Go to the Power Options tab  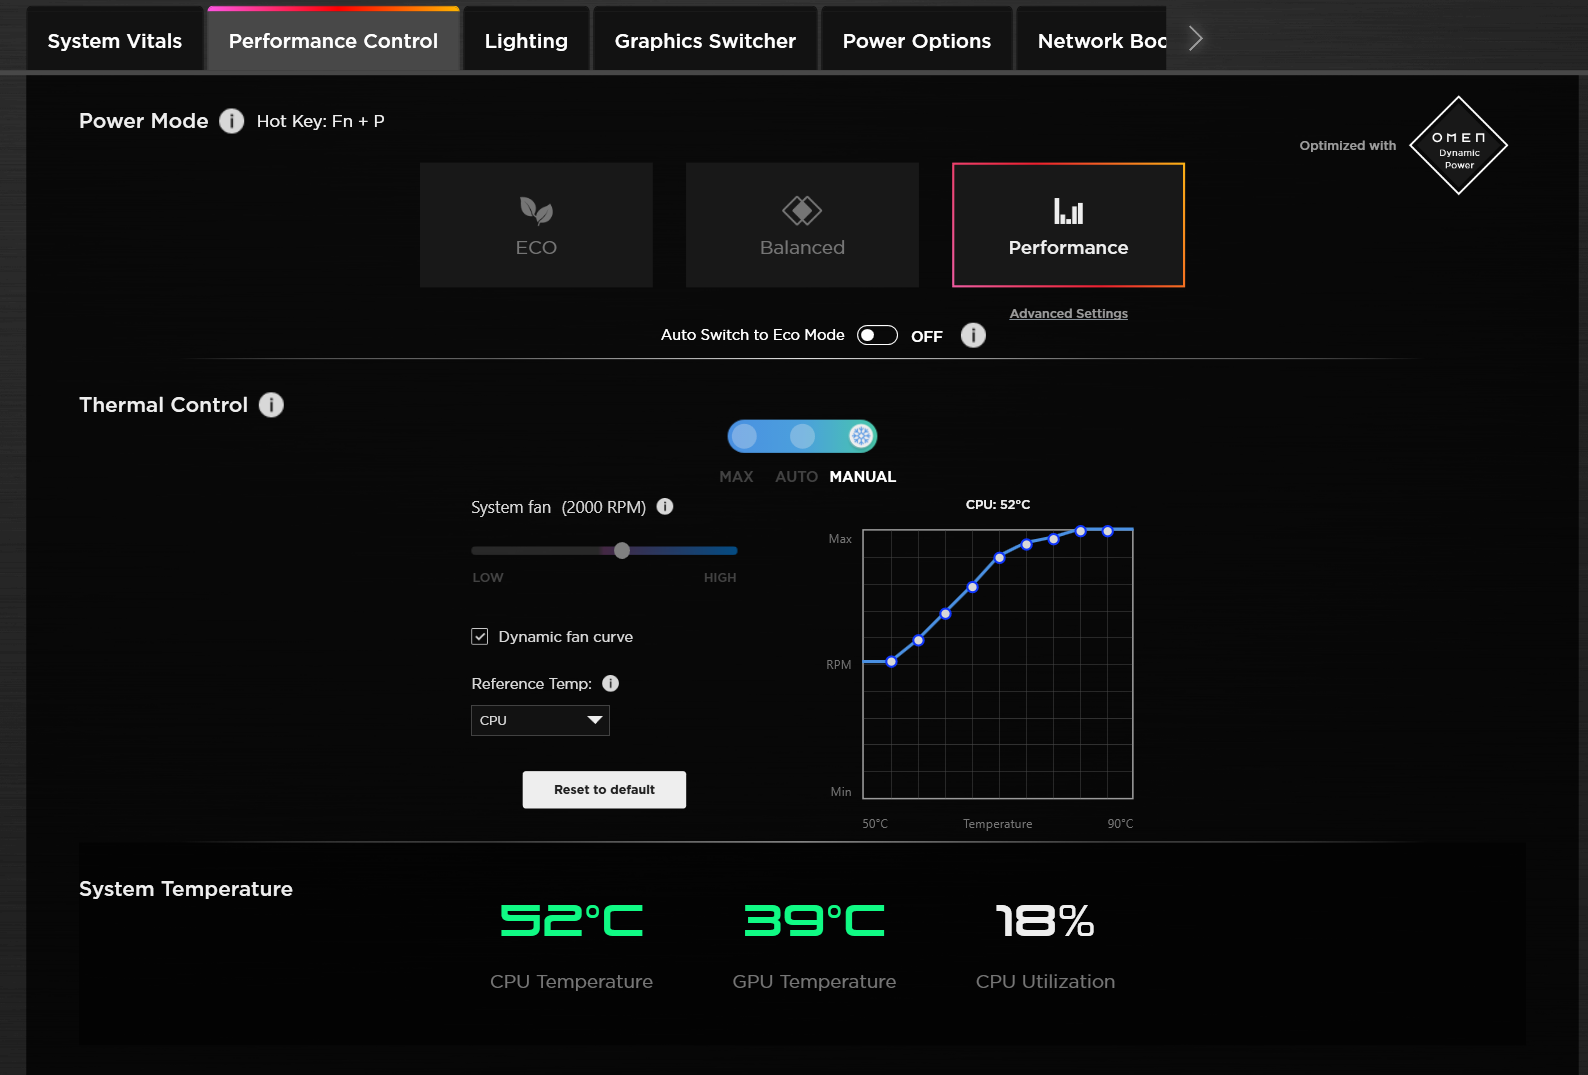(917, 41)
